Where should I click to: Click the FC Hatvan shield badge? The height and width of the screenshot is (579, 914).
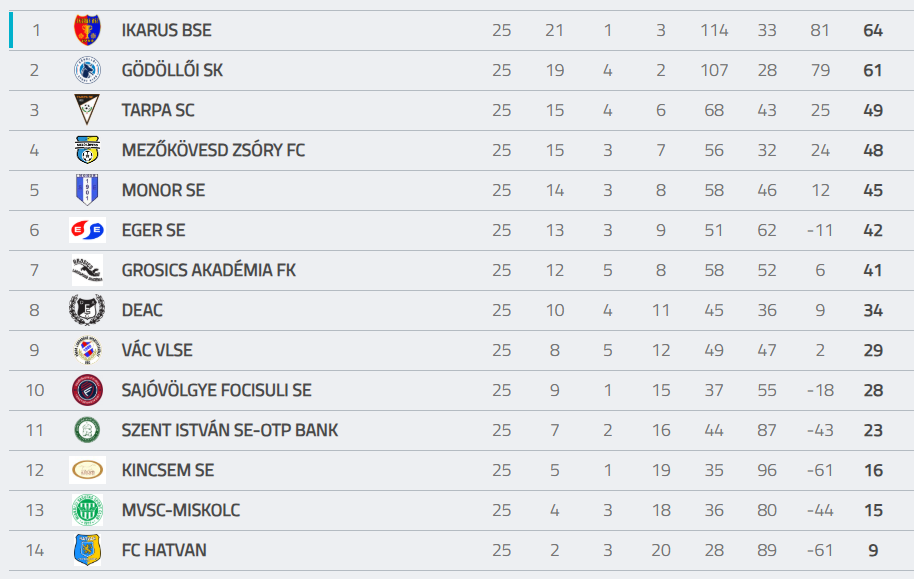[x=87, y=550]
